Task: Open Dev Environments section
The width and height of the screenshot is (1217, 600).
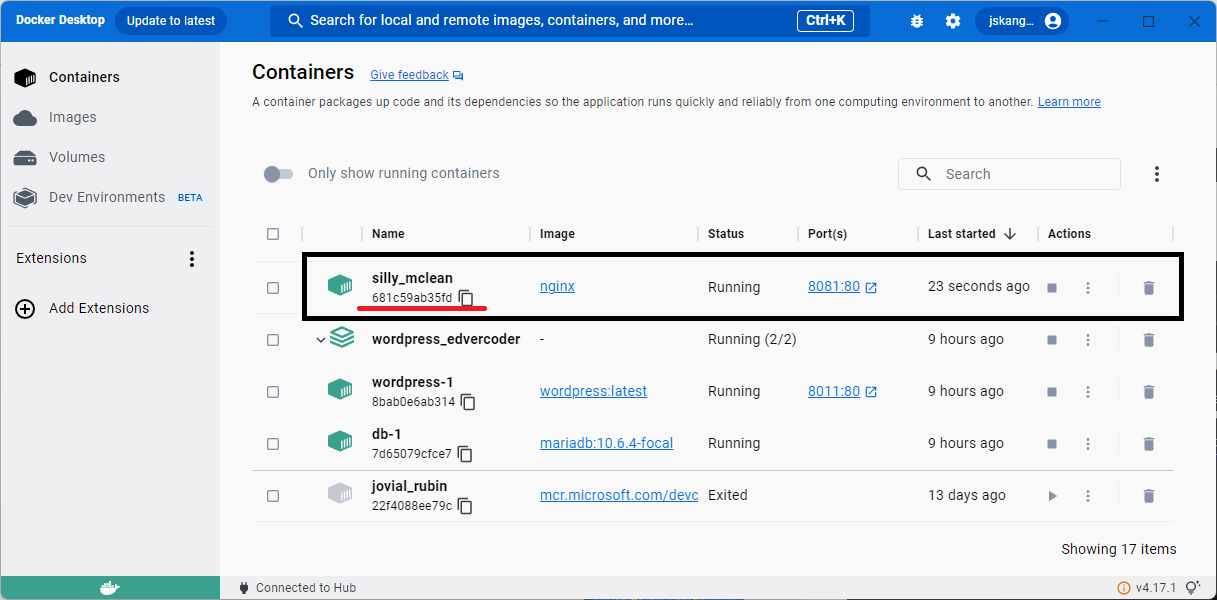Action: pyautogui.click(x=110, y=197)
